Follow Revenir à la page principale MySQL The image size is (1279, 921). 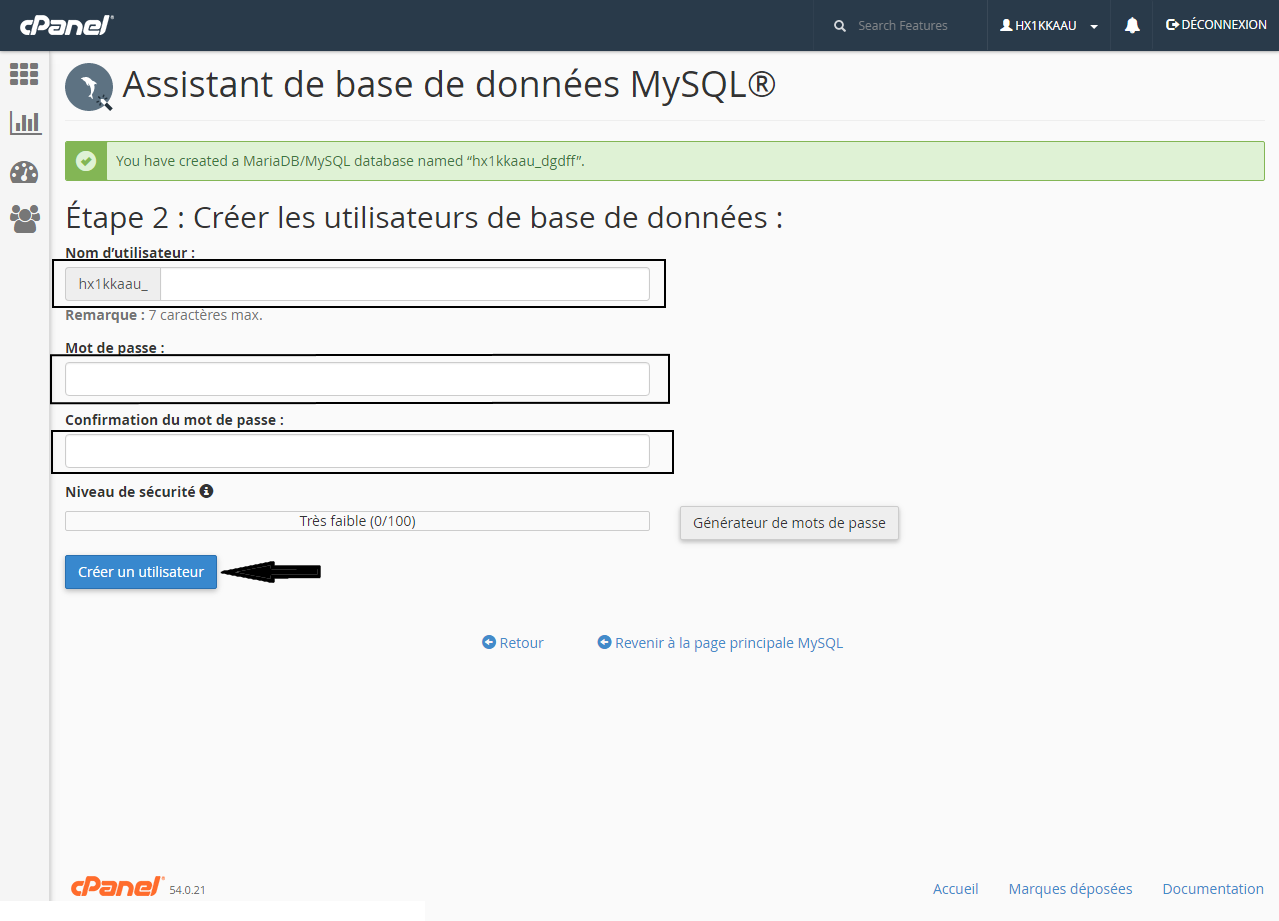point(720,643)
